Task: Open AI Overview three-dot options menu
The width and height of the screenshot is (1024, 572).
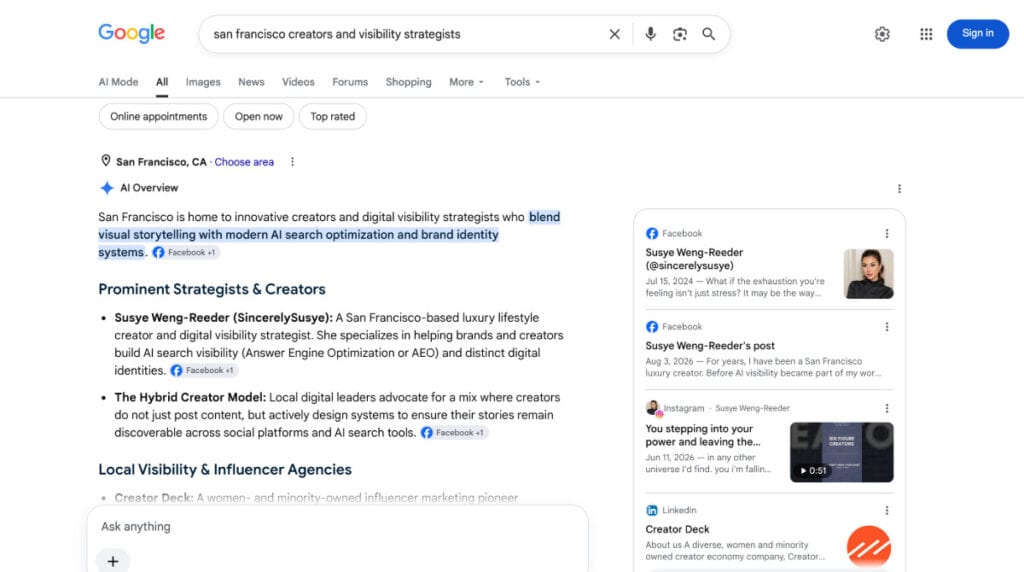Action: [899, 189]
